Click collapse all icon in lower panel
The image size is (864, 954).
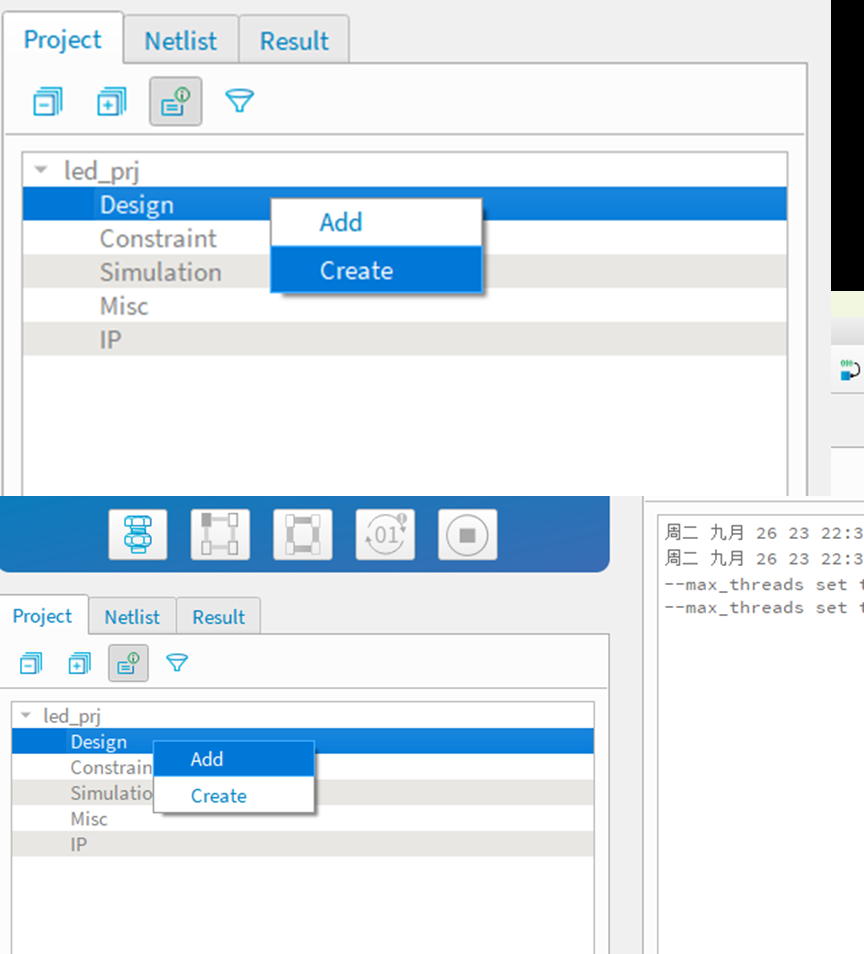click(31, 663)
